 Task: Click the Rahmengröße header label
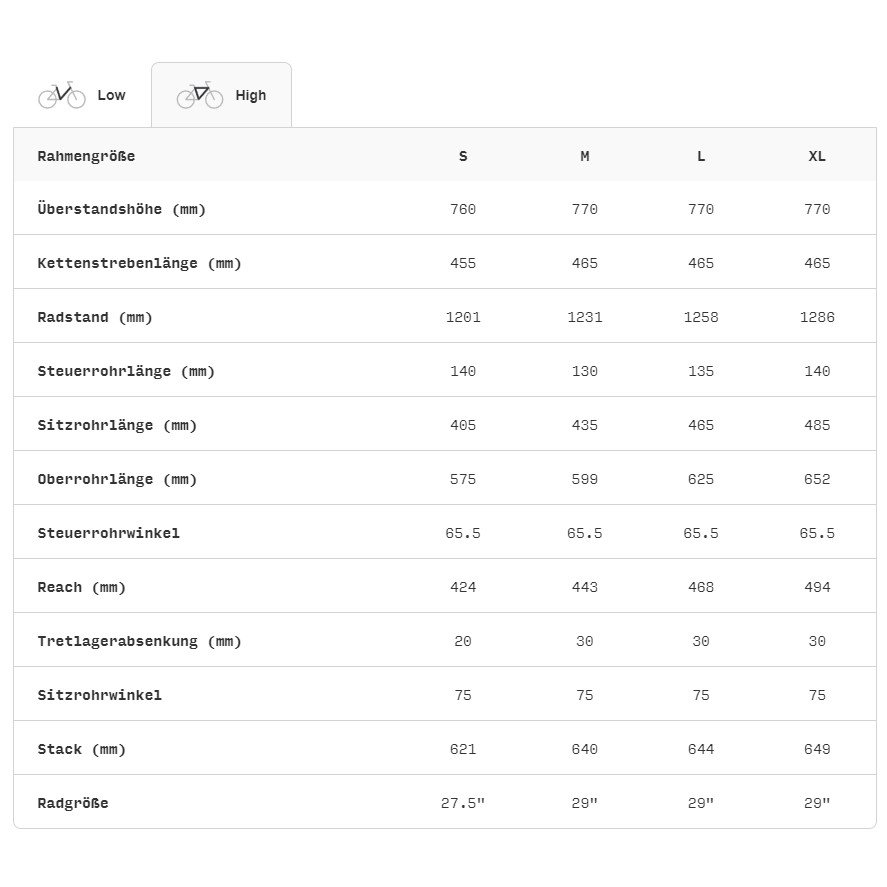(86, 156)
